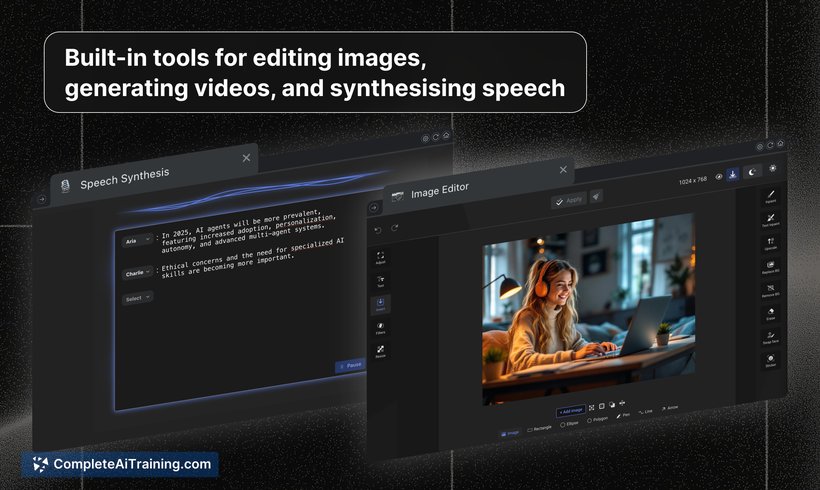Click the overlapping layers icon near Add image
Image resolution: width=820 pixels, height=490 pixels.
[x=612, y=404]
